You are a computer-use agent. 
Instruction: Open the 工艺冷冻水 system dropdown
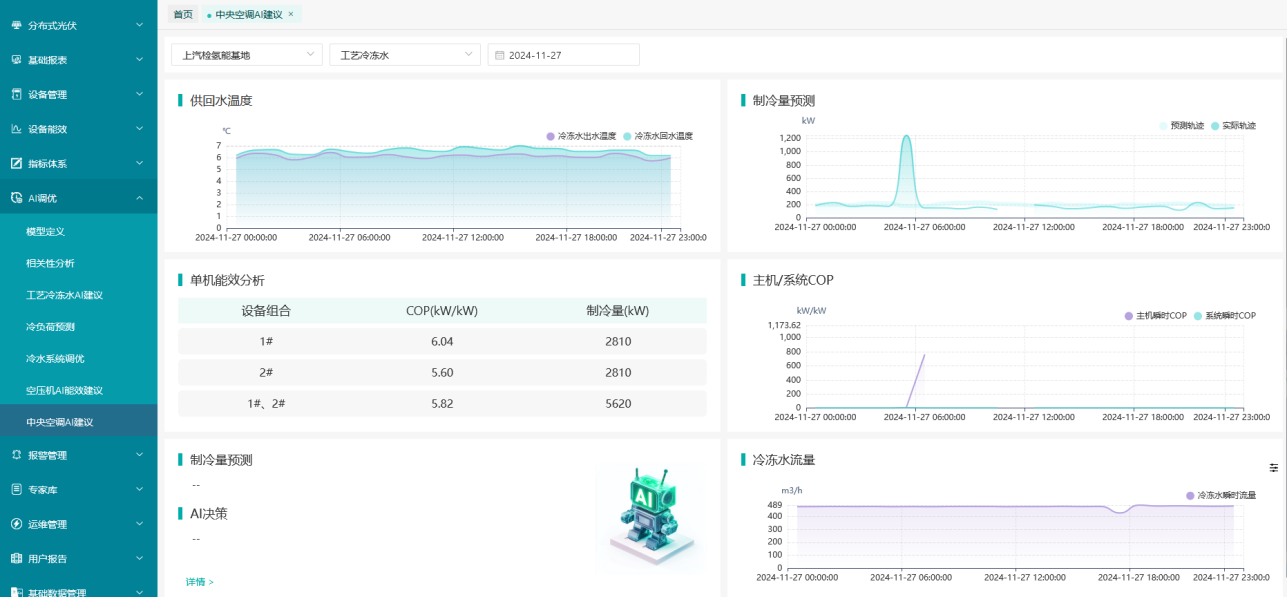pyautogui.click(x=404, y=55)
